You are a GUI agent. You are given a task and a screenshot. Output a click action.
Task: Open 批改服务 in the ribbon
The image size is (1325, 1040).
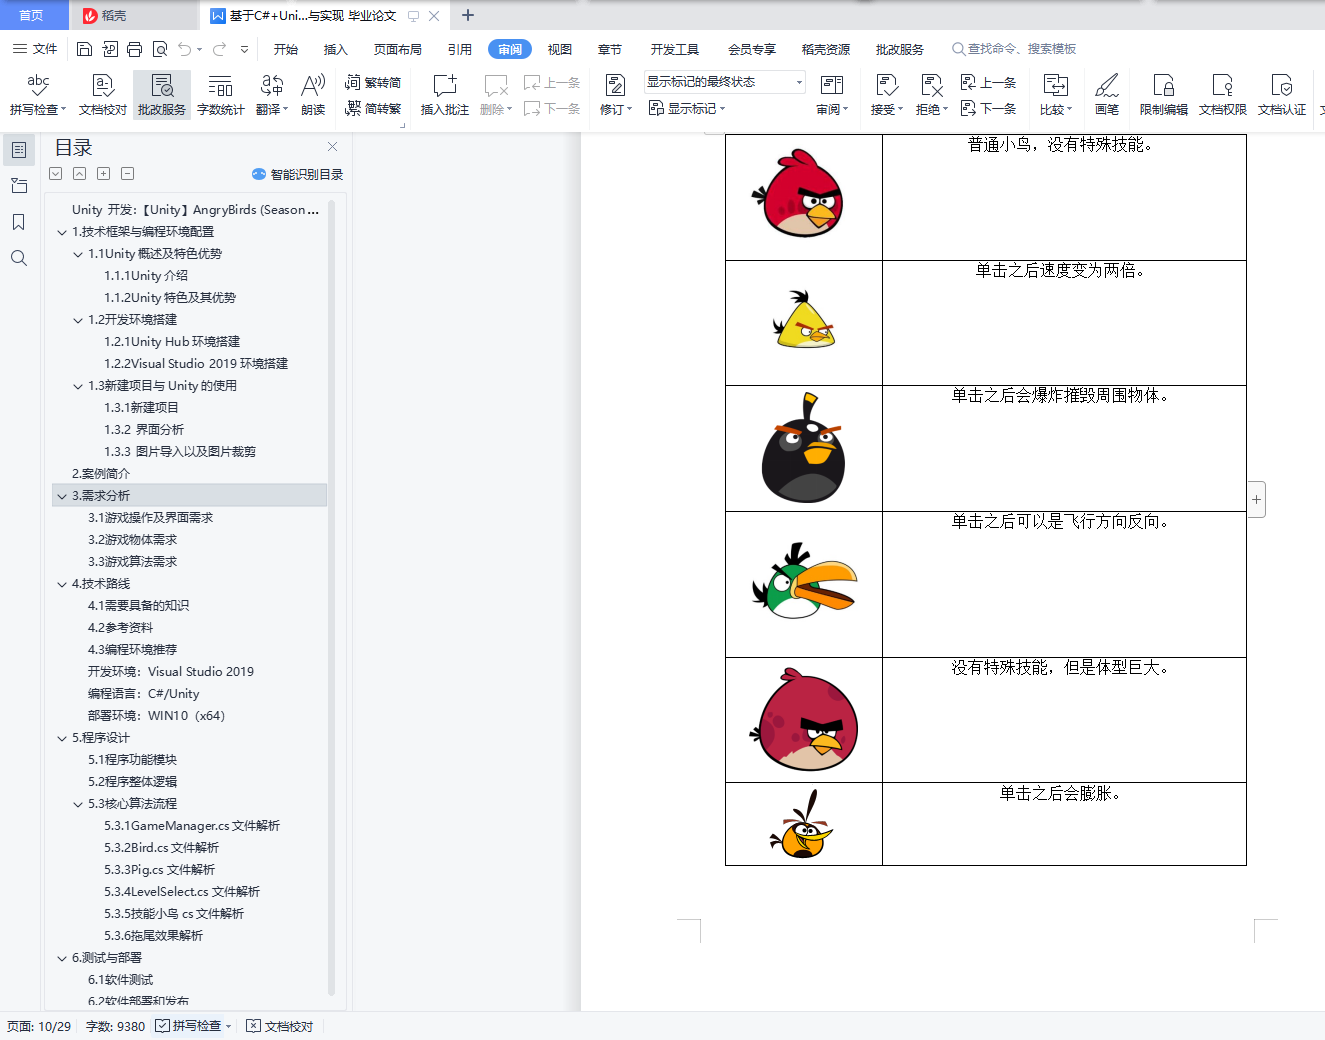click(162, 95)
